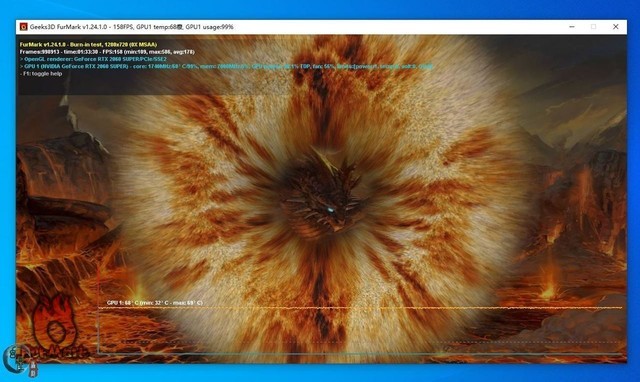Click the 'F1: toggle help' overlay line
640x382 pixels.
point(41,74)
